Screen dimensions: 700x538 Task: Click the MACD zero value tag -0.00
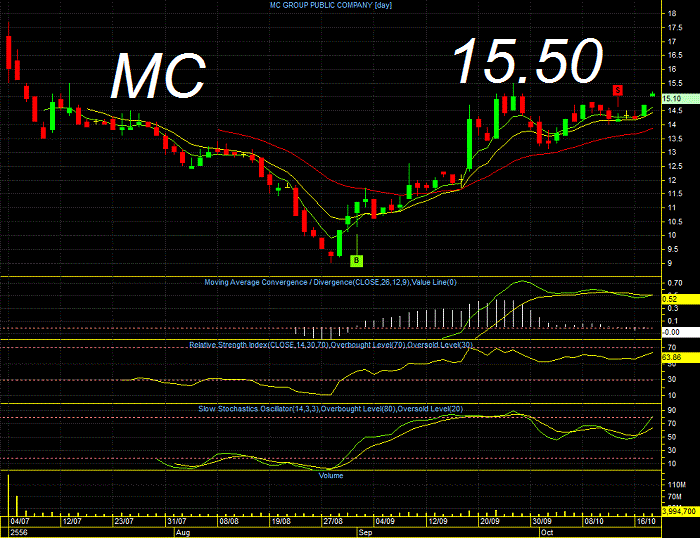pyautogui.click(x=679, y=332)
